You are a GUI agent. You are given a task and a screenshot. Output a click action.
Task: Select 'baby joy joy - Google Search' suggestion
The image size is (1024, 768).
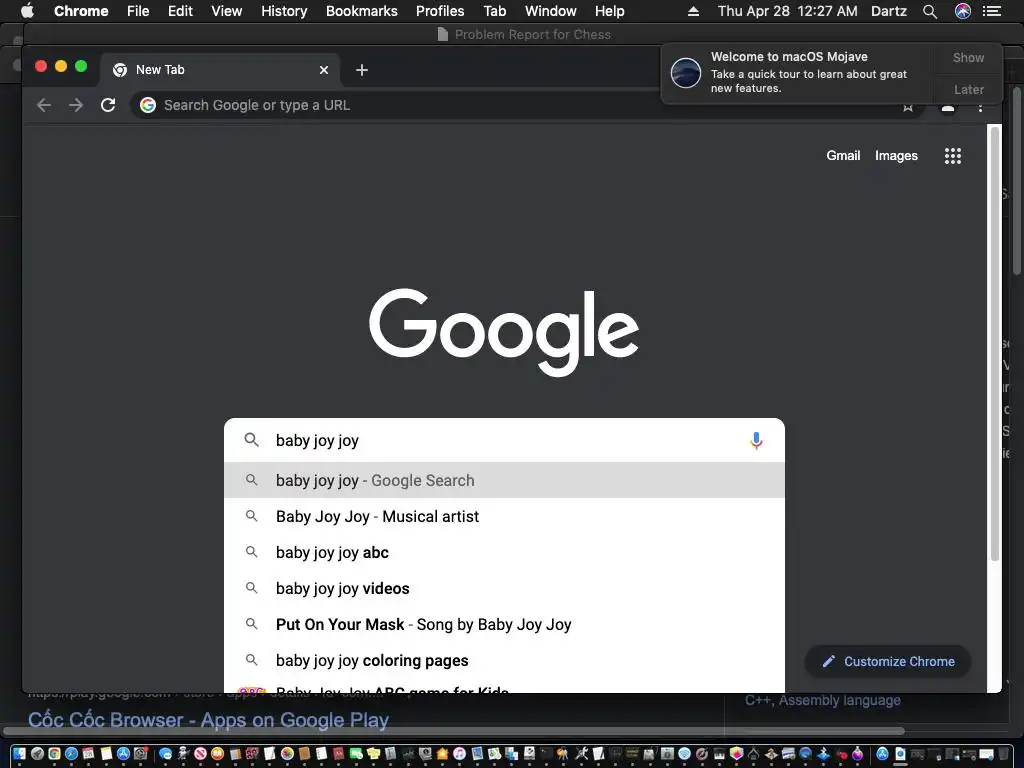(504, 480)
